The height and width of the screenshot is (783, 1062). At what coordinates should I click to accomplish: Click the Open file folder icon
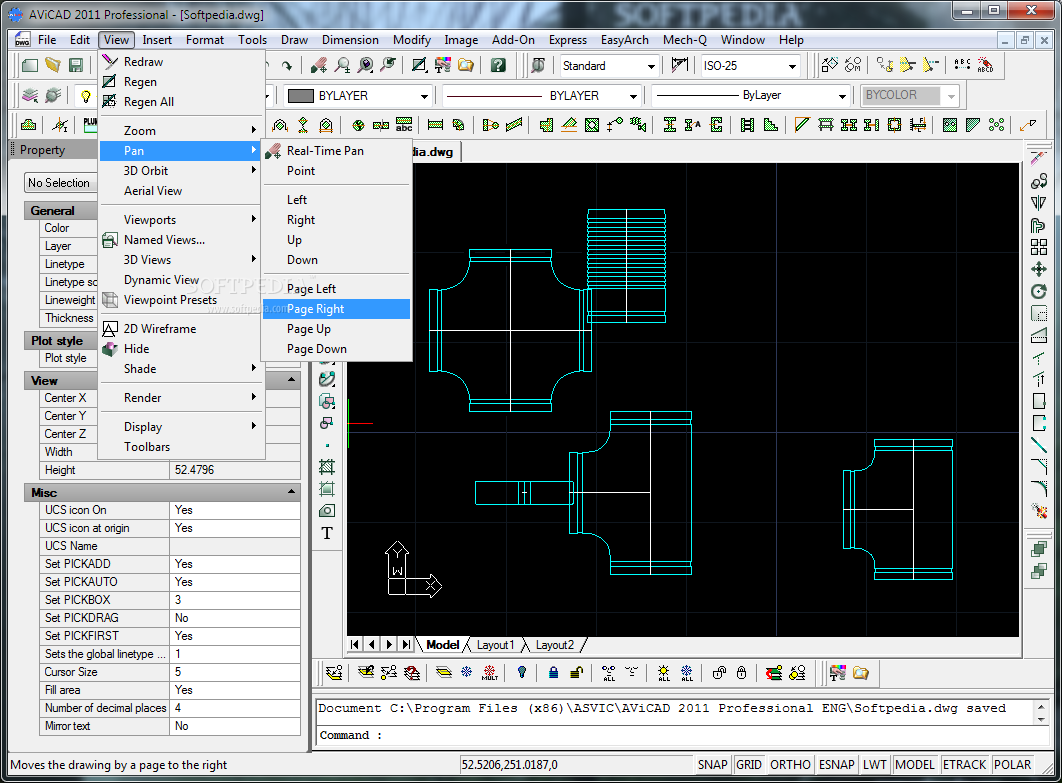tap(52, 65)
